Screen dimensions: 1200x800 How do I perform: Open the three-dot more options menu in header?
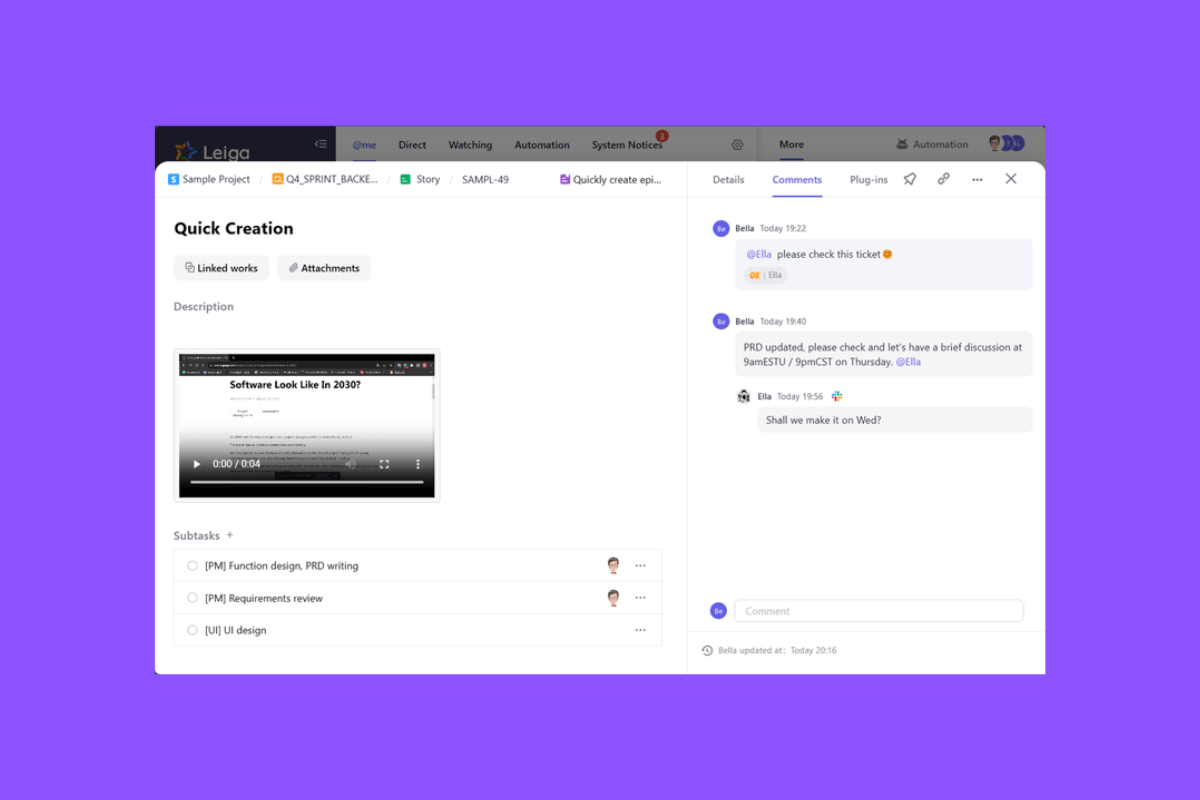pos(977,179)
